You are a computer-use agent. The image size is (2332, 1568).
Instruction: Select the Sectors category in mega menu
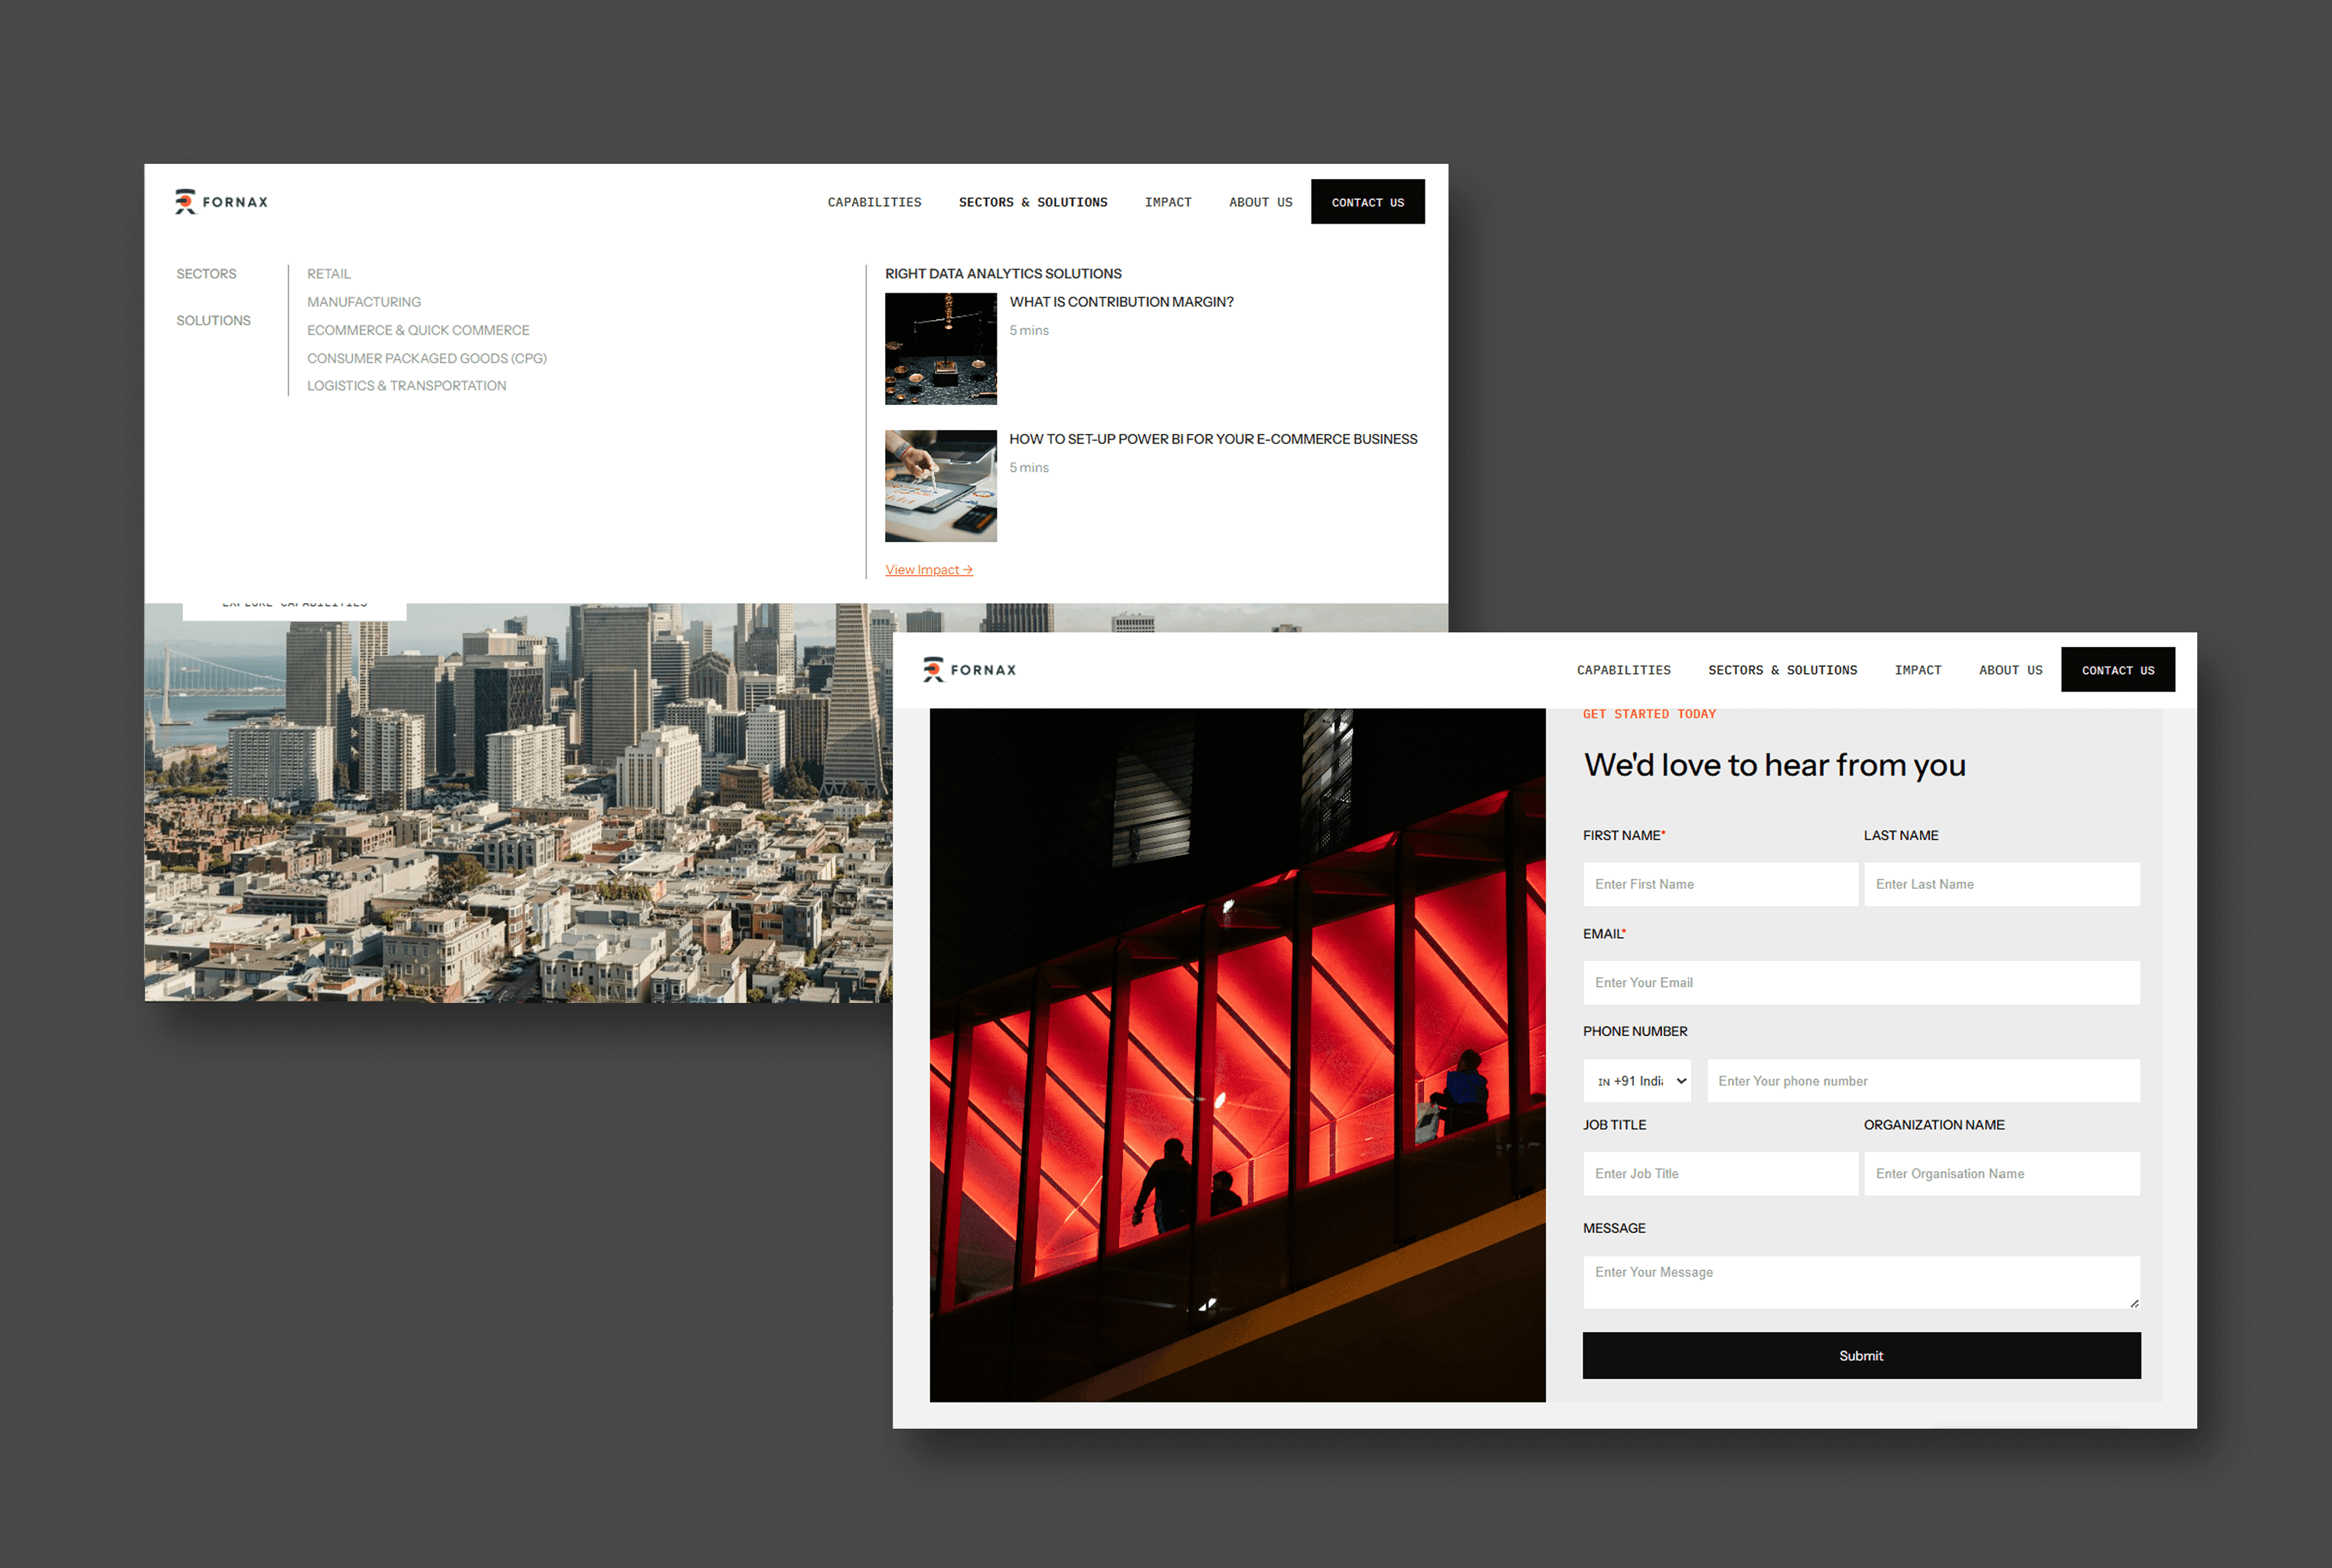(206, 274)
